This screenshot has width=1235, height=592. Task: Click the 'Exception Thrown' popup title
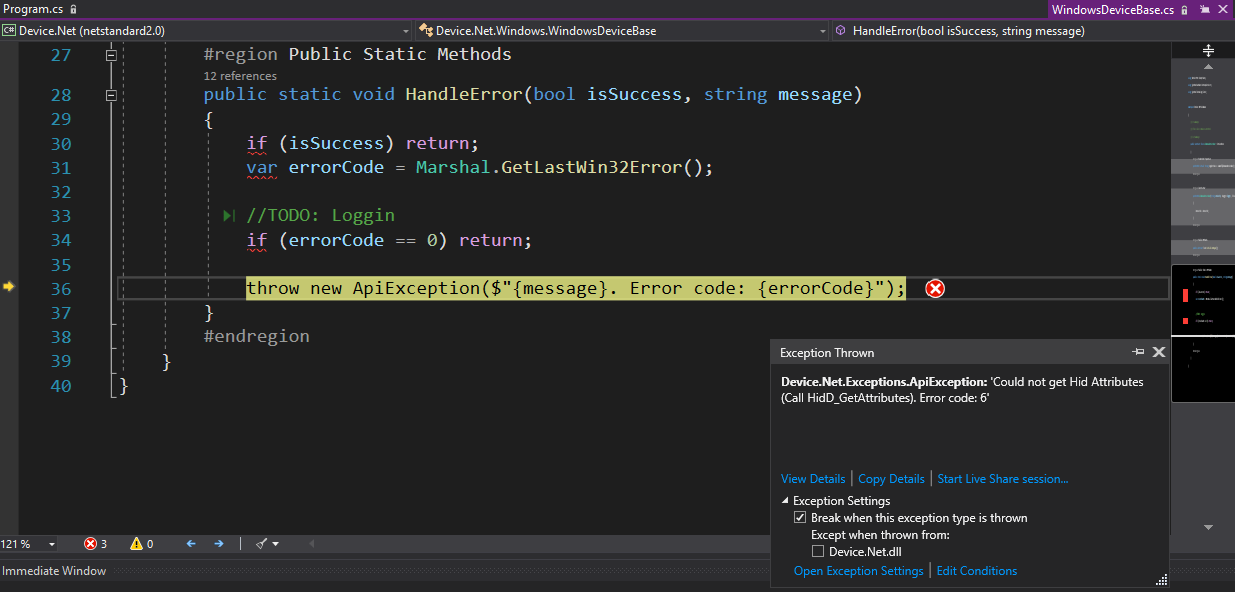827,353
